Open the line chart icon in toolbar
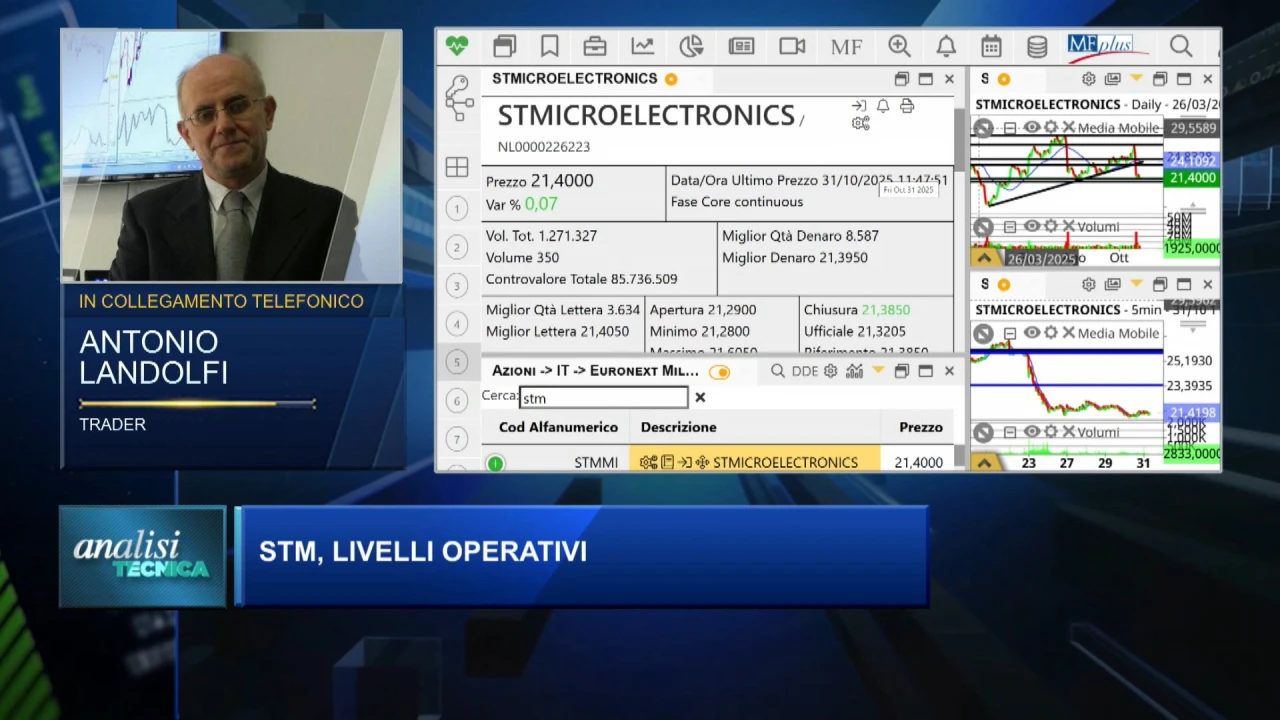Viewport: 1280px width, 720px height. point(642,46)
